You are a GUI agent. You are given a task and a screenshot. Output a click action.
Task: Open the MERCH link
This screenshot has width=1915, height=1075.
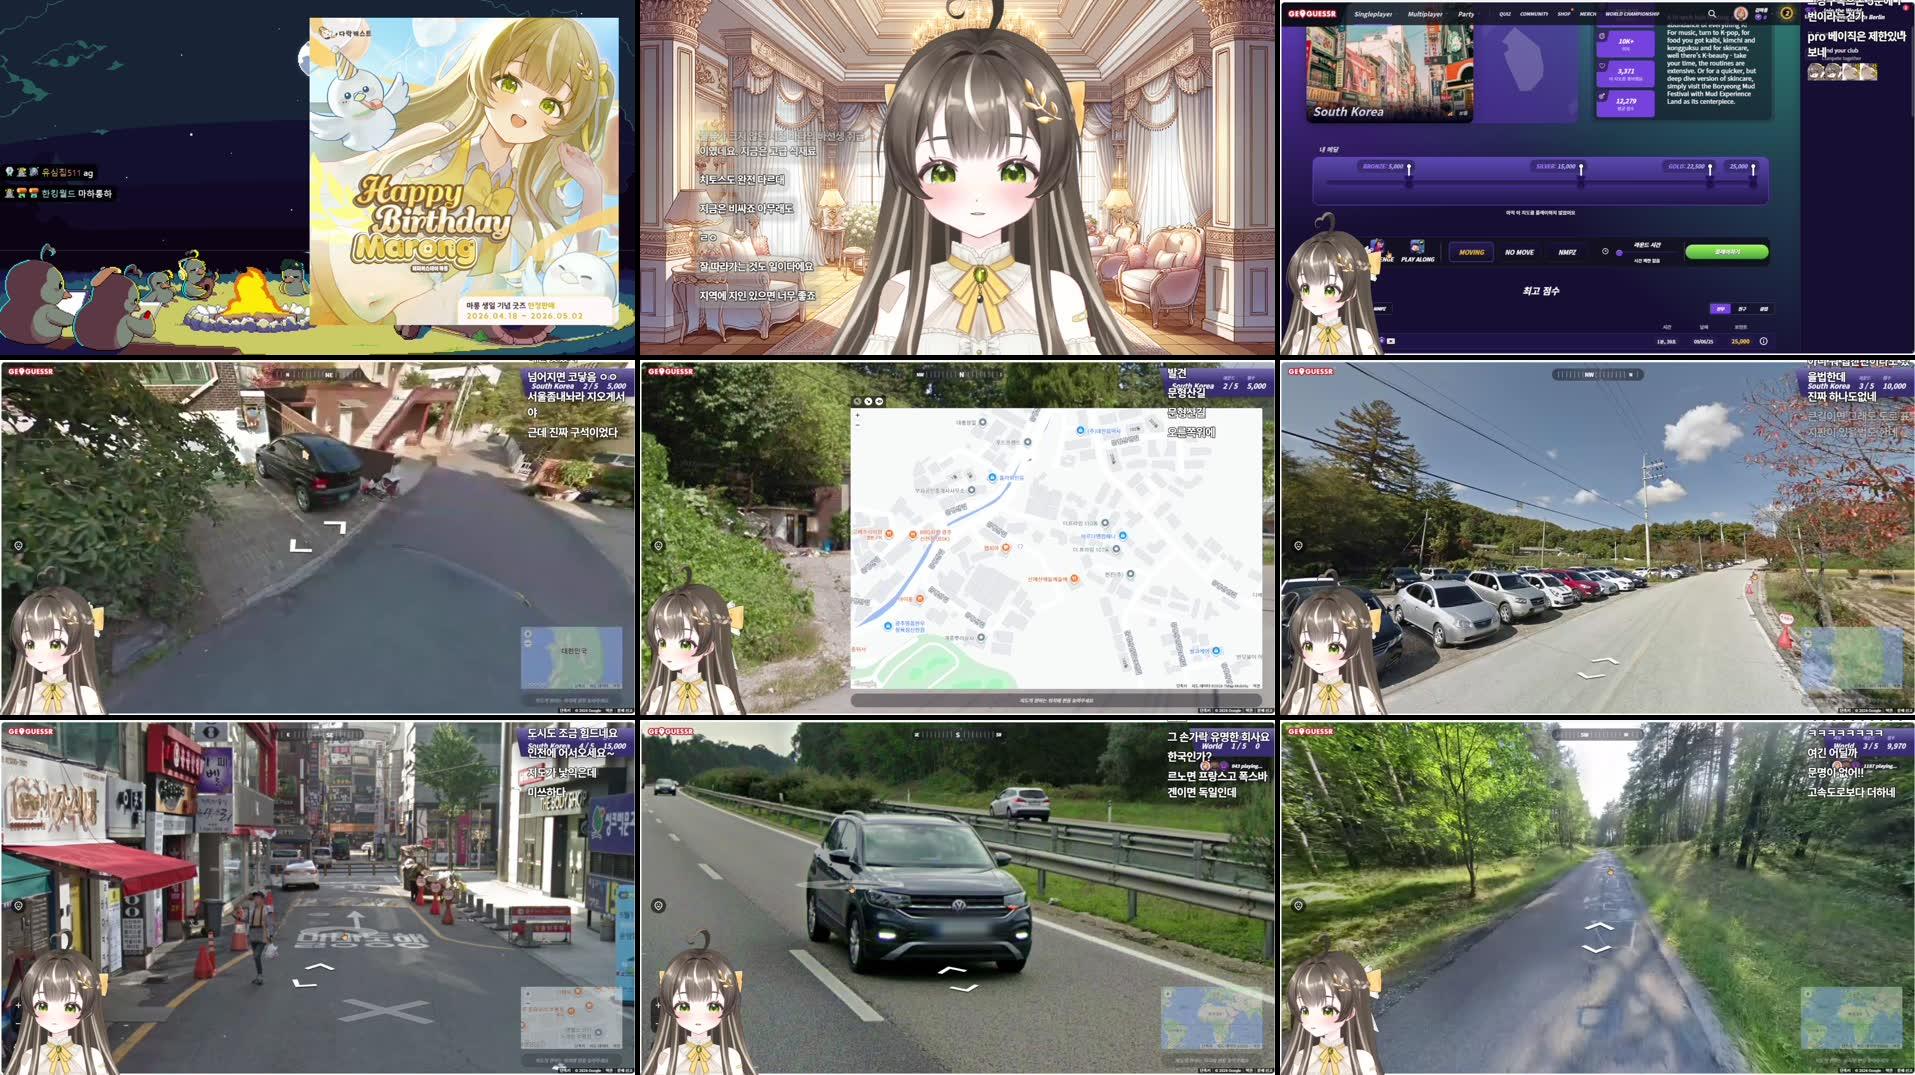[1588, 14]
